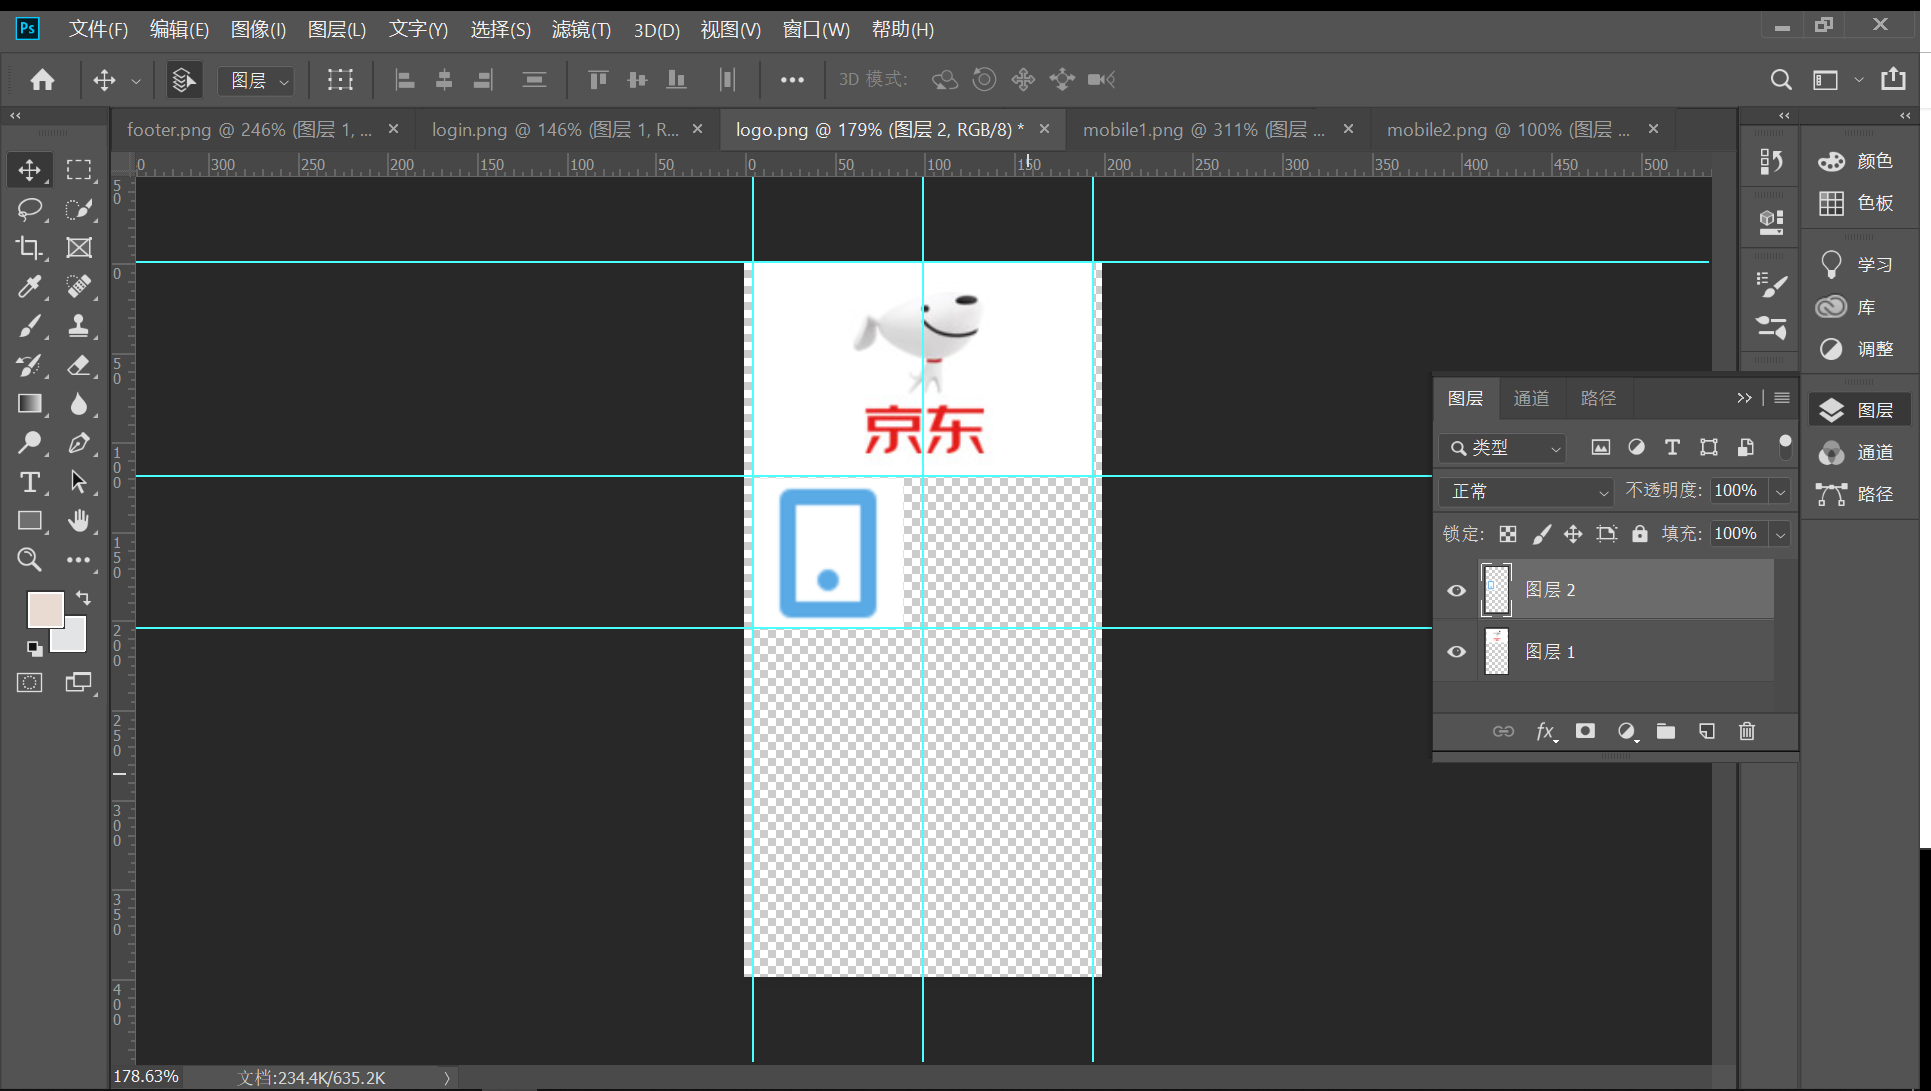Open the 路径 panel button on right dock
The height and width of the screenshot is (1091, 1931).
pyautogui.click(x=1856, y=494)
